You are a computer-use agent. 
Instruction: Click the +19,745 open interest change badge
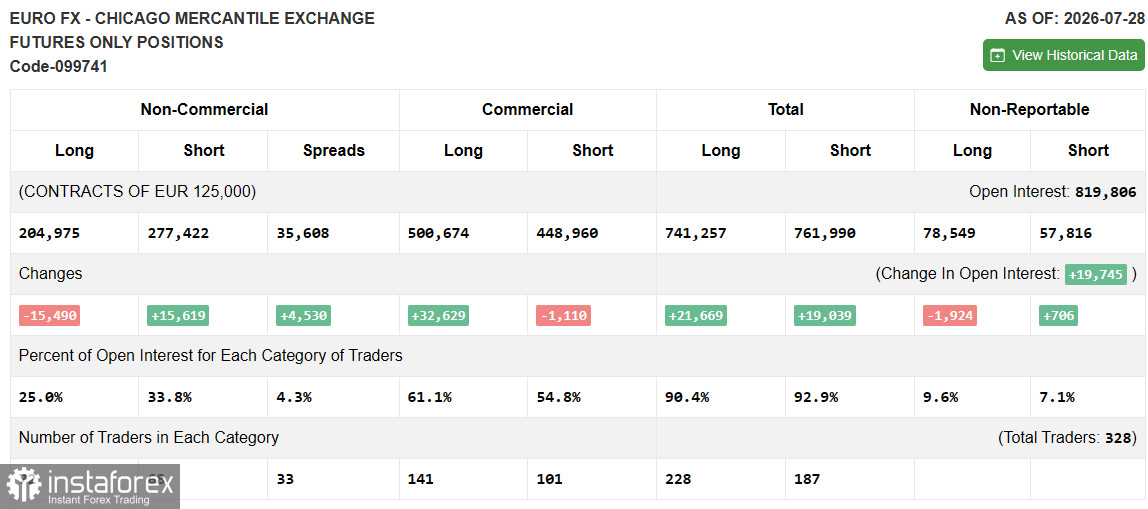tap(1095, 275)
